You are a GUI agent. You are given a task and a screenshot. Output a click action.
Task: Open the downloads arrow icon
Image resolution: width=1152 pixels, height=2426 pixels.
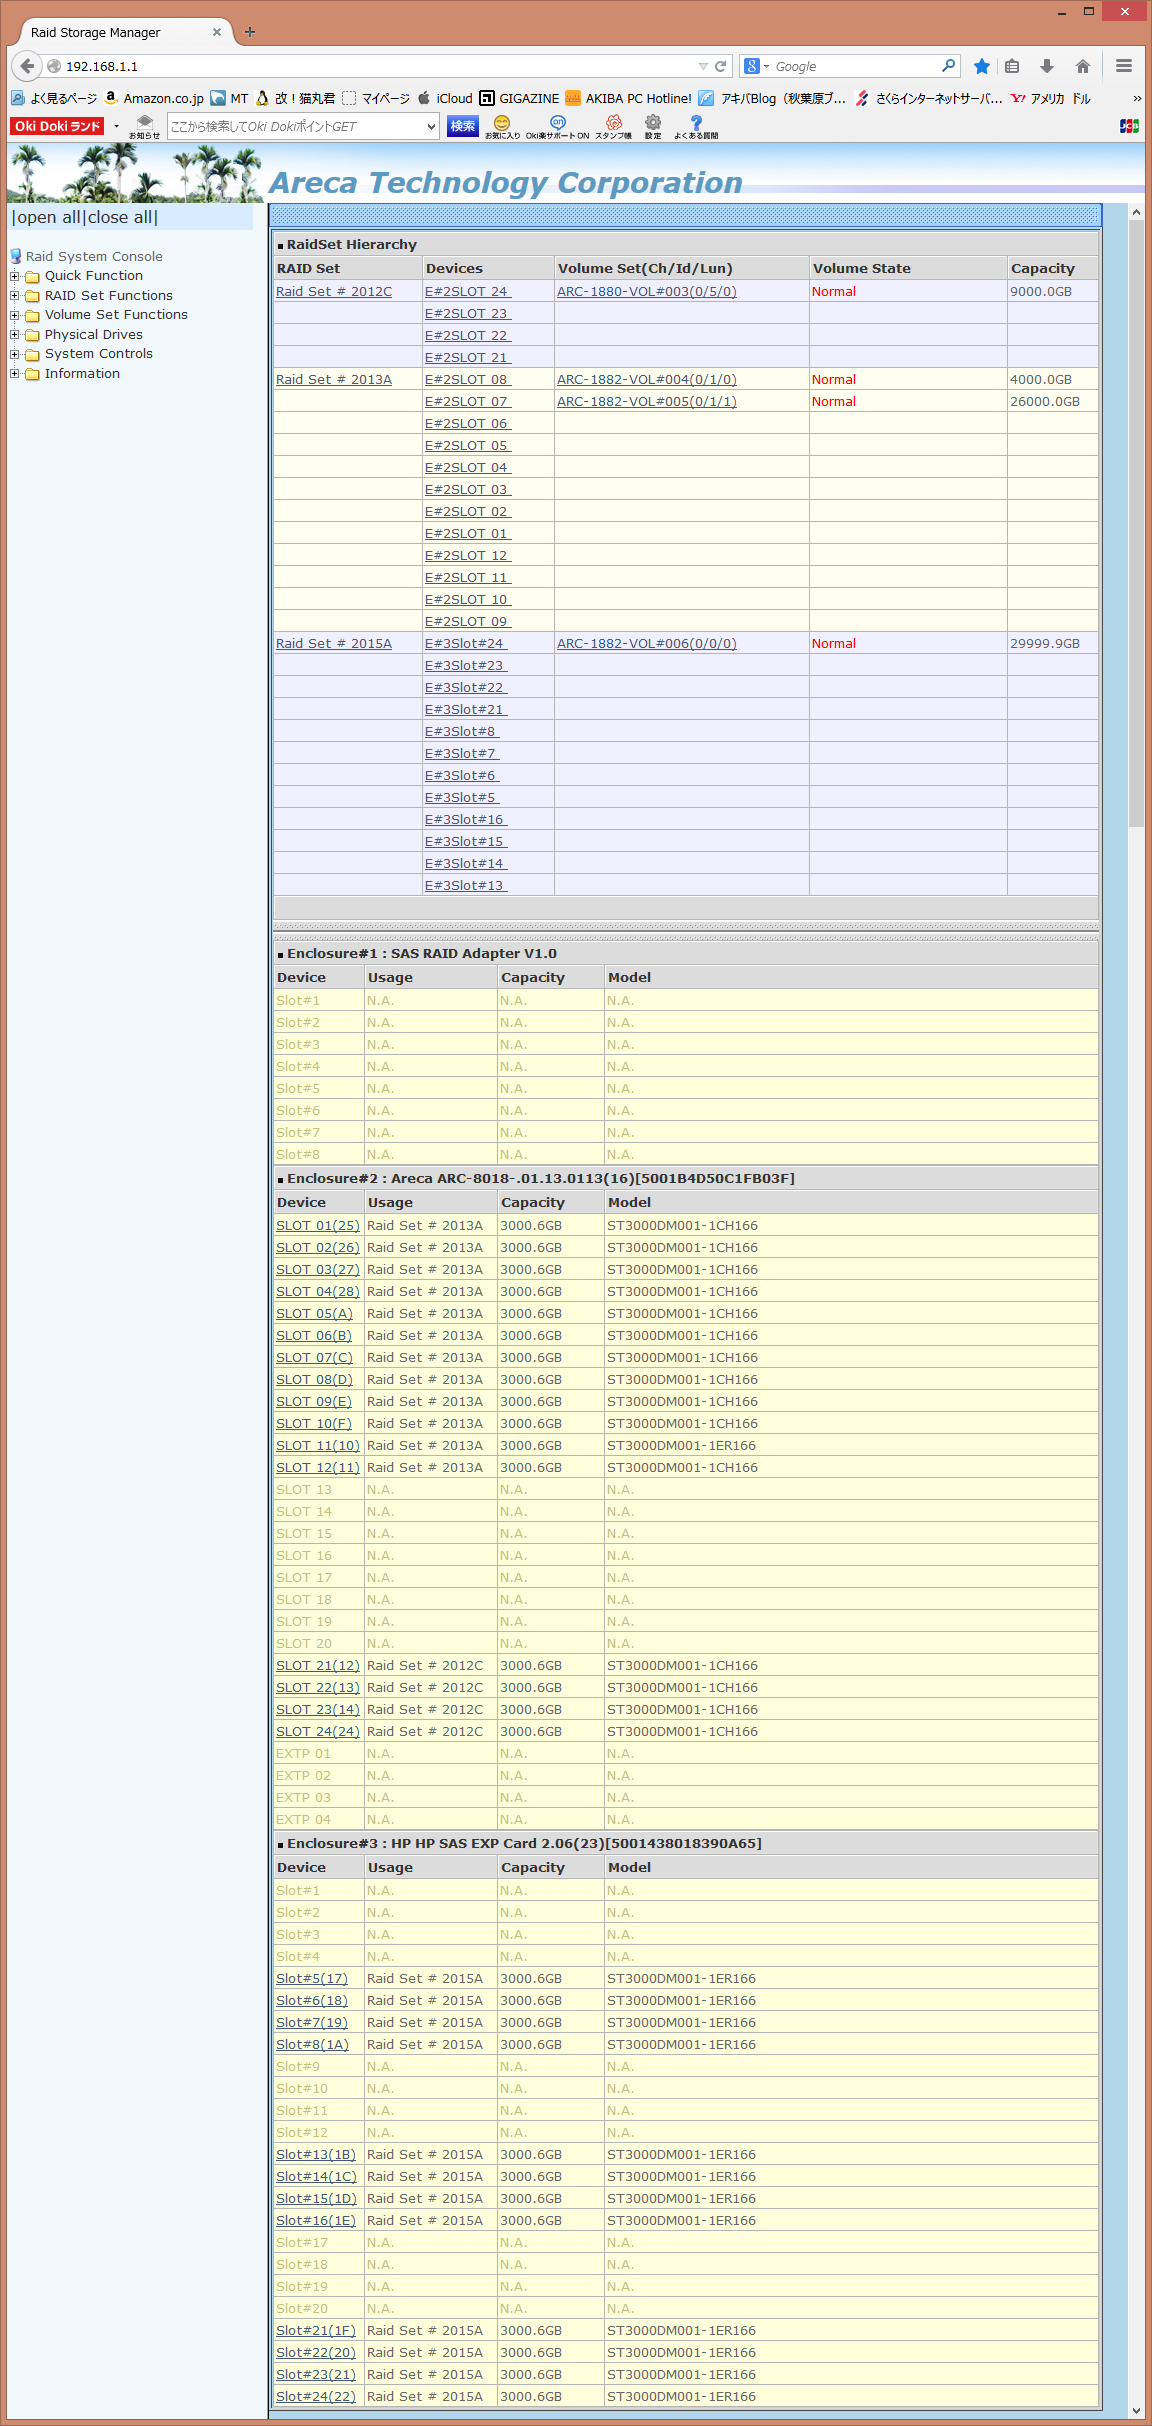pyautogui.click(x=1047, y=66)
